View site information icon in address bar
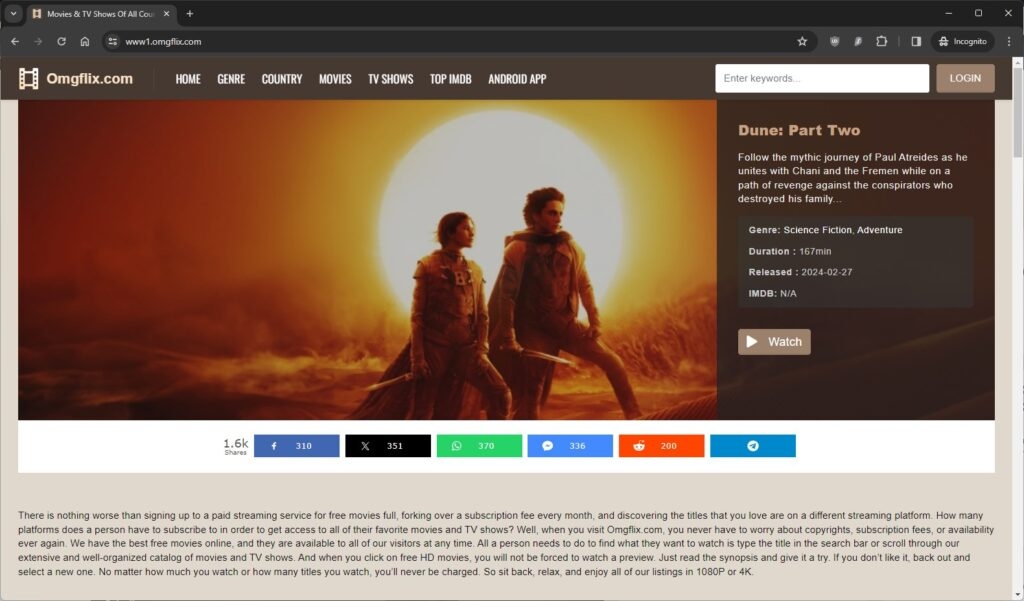The width and height of the screenshot is (1024, 601). (x=113, y=41)
